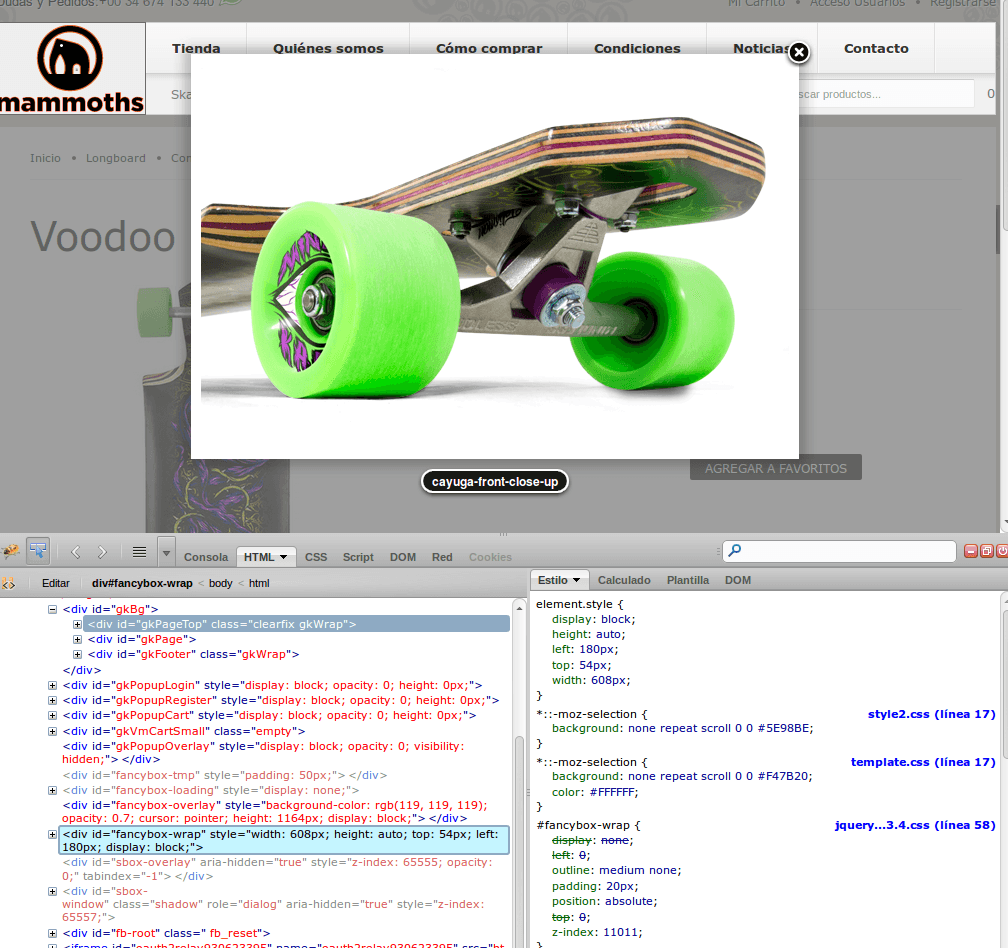This screenshot has width=1008, height=948.
Task: Select the gkPopupOverlay div line
Action: [x=264, y=753]
